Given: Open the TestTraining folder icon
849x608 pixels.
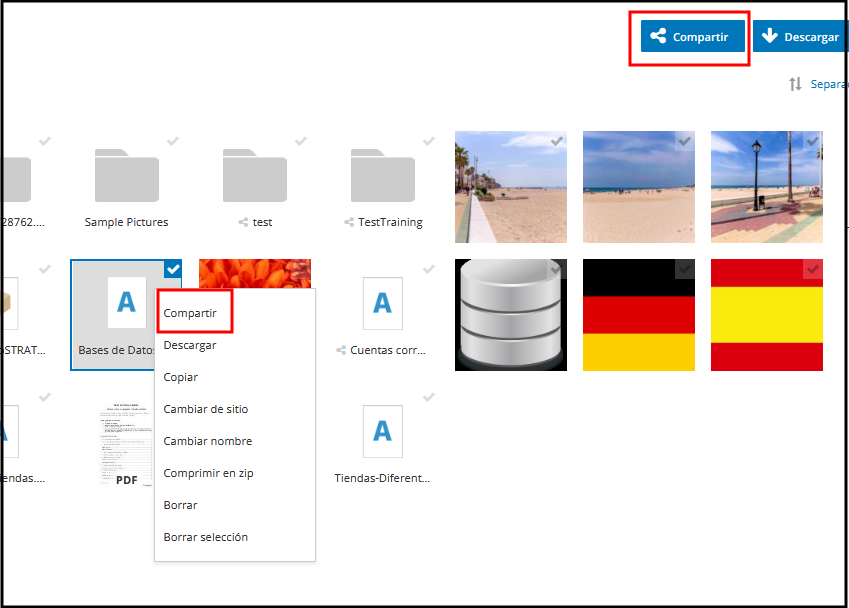Looking at the screenshot, I should pyautogui.click(x=383, y=176).
